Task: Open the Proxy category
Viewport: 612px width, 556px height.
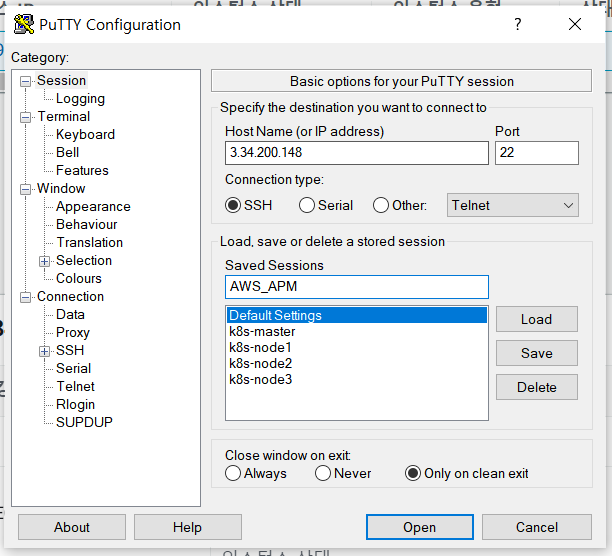Action: point(73,332)
